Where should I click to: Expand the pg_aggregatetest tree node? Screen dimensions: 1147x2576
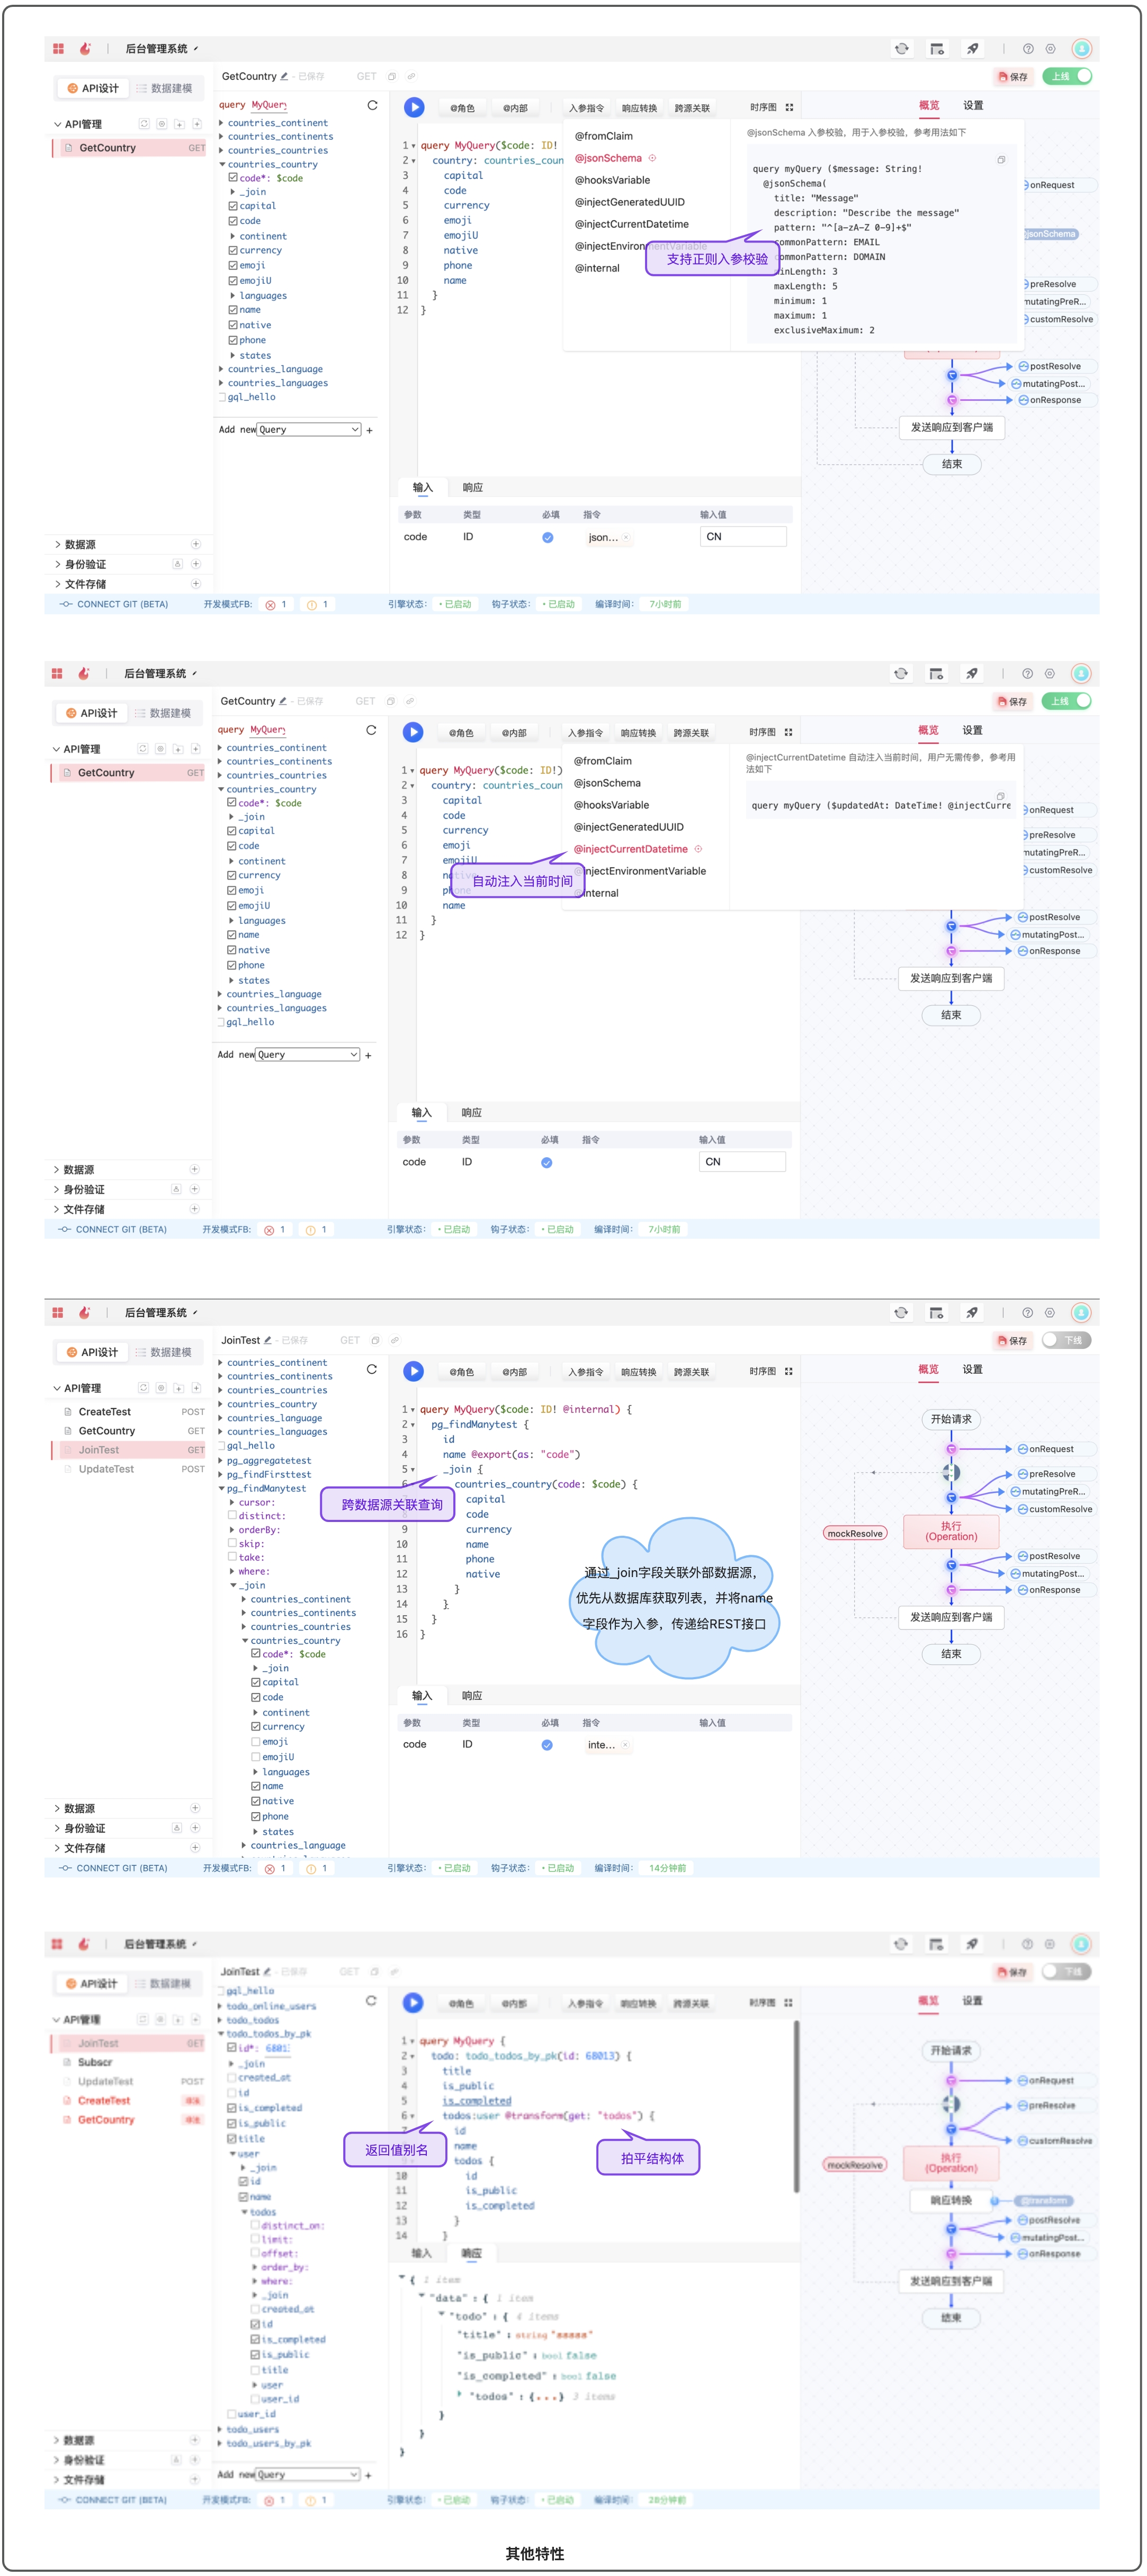(x=221, y=1461)
